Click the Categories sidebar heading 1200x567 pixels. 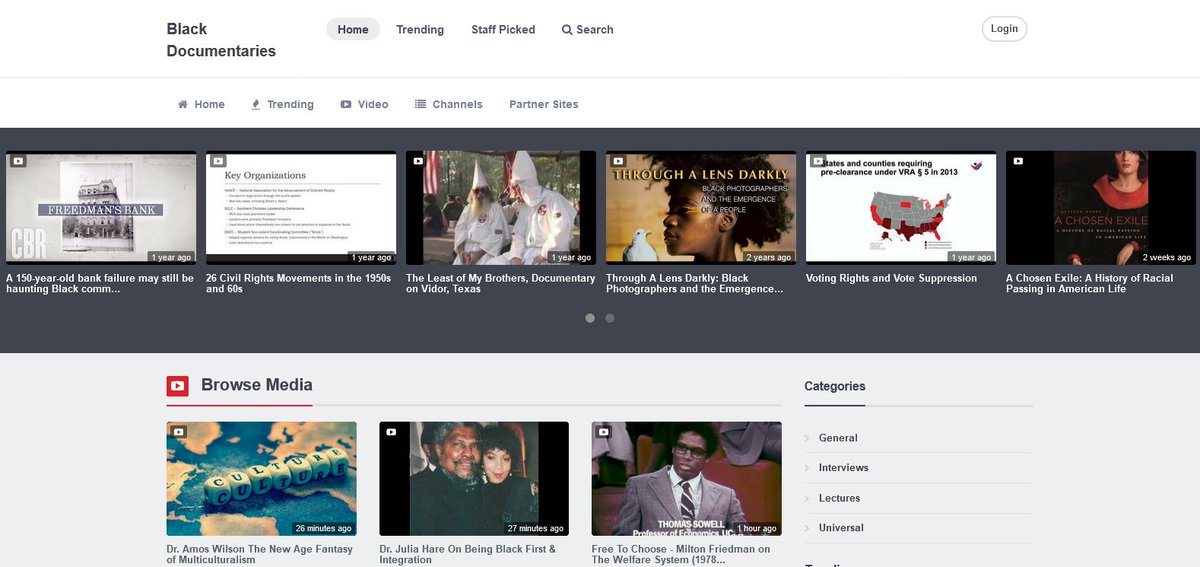835,386
